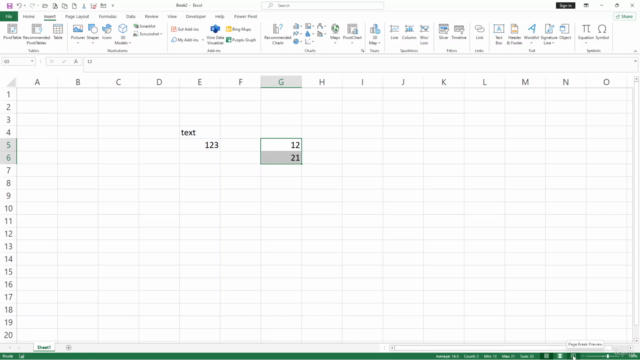Click the Icons button
This screenshot has height=360, width=640.
coord(107,32)
